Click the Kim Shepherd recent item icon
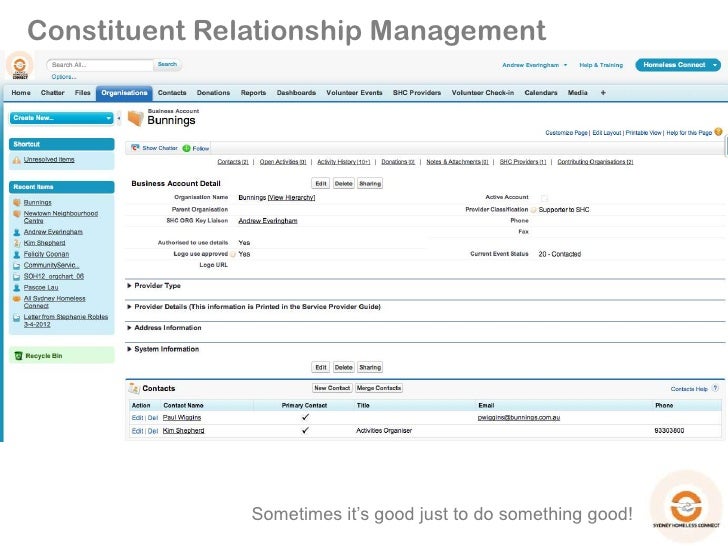Viewport: 728px width, 546px height. [x=17, y=243]
